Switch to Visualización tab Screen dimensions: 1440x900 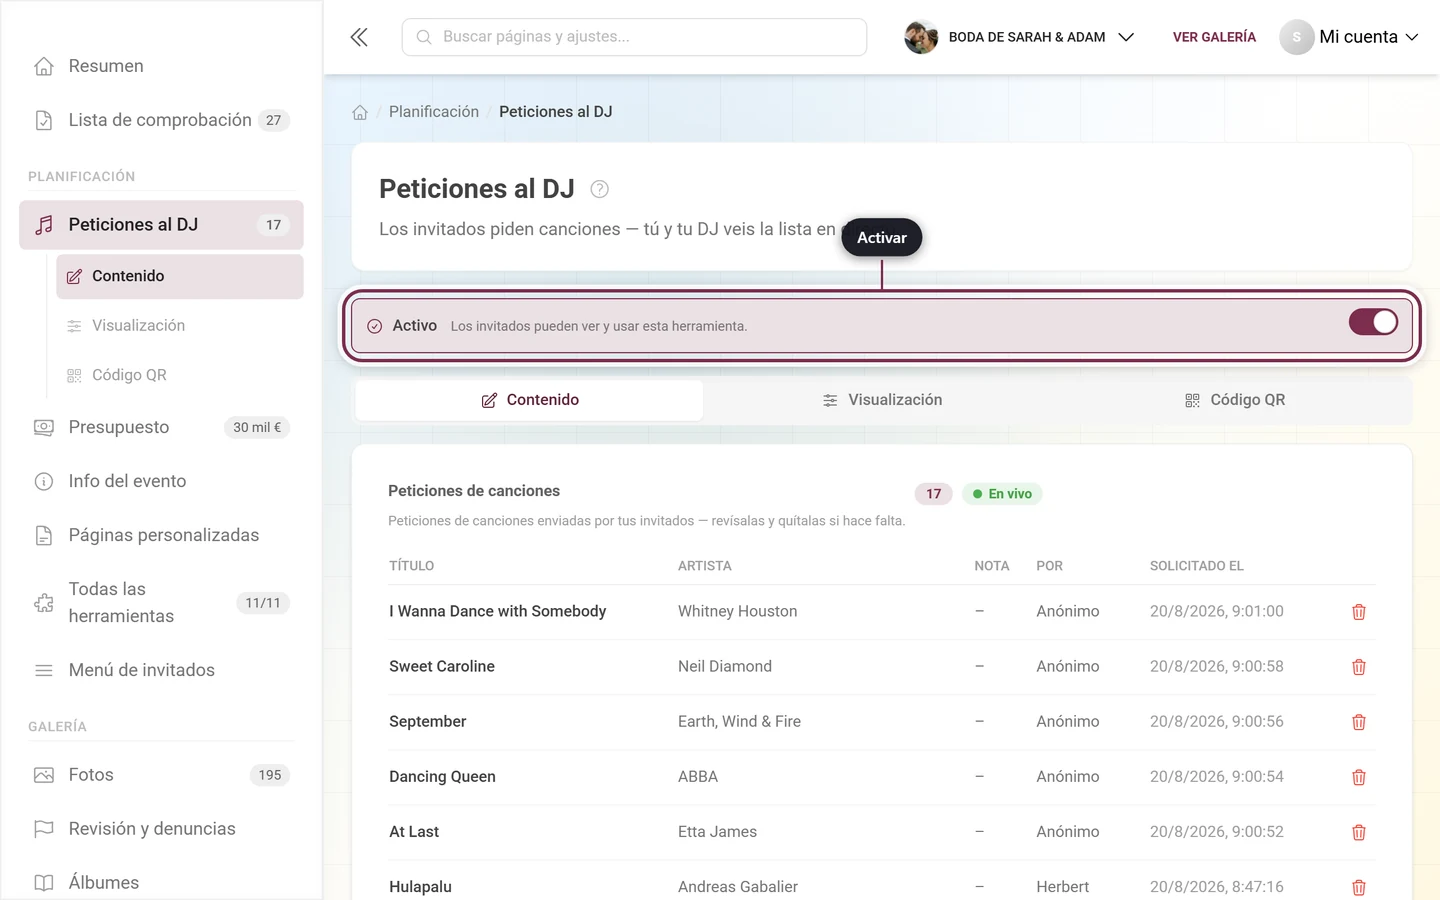tap(882, 400)
